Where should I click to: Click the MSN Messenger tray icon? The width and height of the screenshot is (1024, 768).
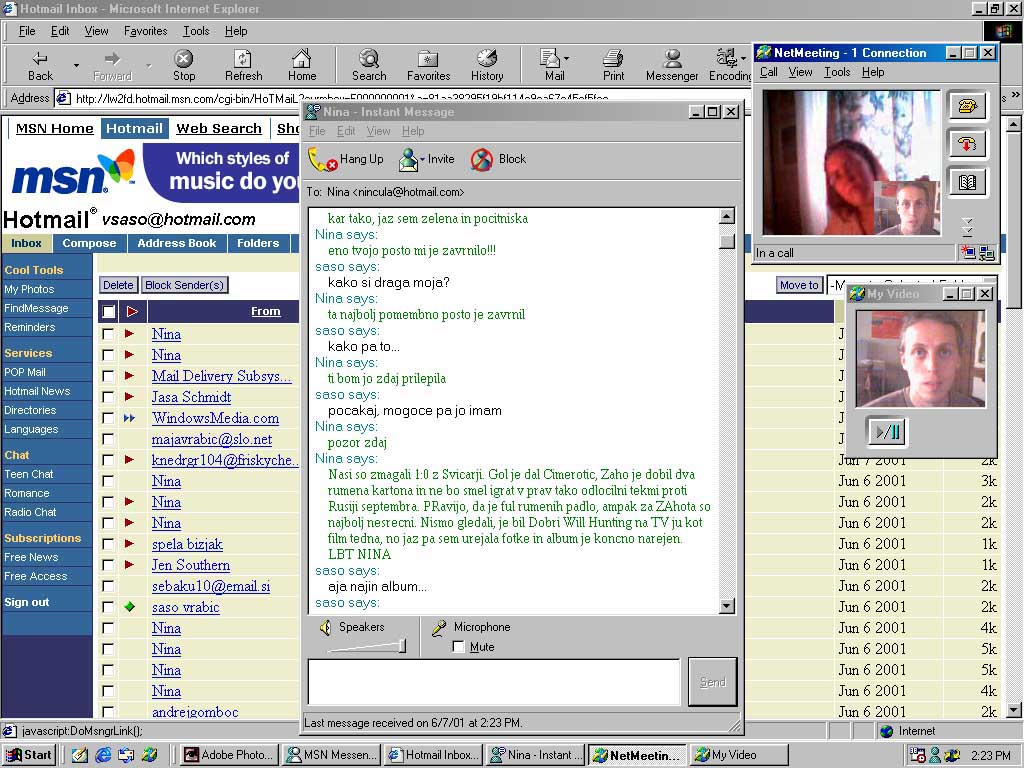pyautogui.click(x=935, y=755)
